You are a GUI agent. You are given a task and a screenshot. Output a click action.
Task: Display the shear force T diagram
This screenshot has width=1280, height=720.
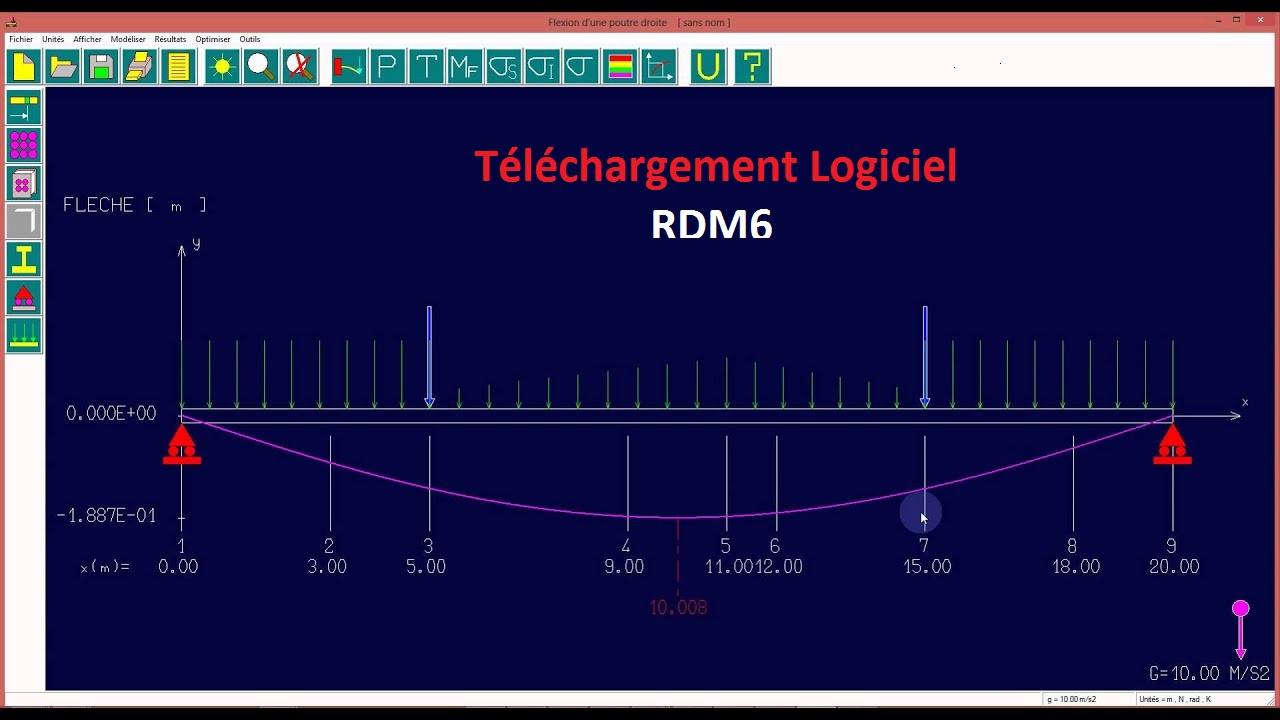[x=426, y=66]
